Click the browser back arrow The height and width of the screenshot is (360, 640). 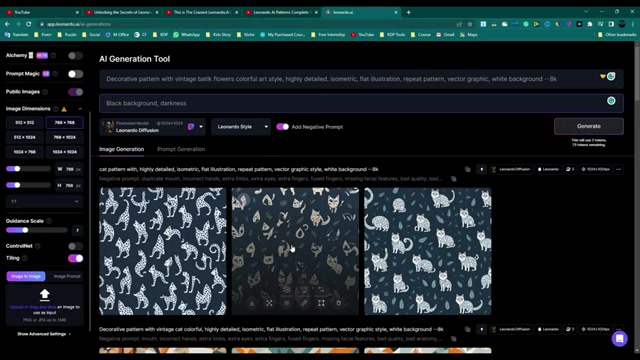coord(7,24)
